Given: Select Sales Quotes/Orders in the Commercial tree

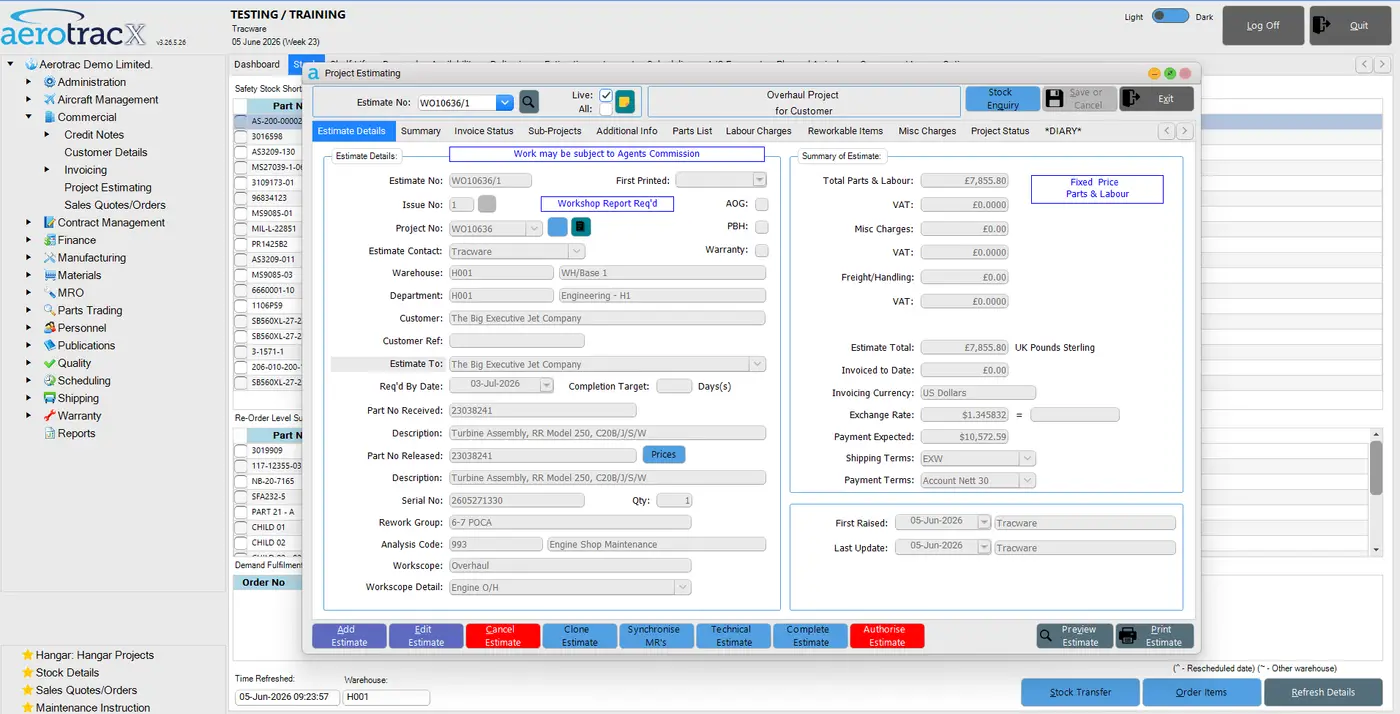Looking at the screenshot, I should click(115, 205).
